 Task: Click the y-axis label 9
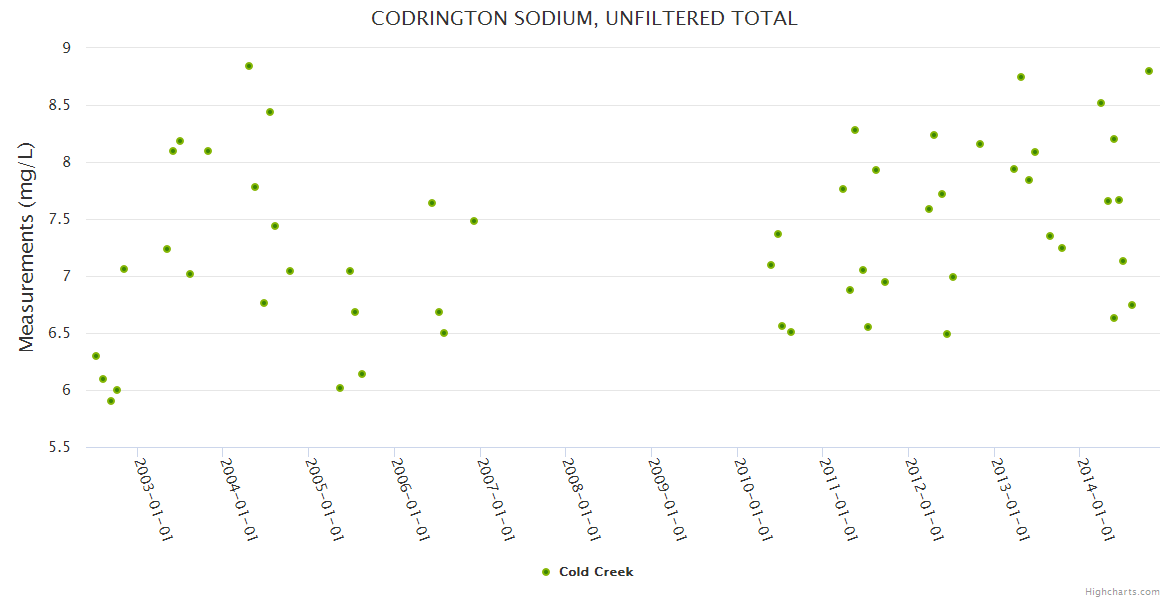click(66, 48)
